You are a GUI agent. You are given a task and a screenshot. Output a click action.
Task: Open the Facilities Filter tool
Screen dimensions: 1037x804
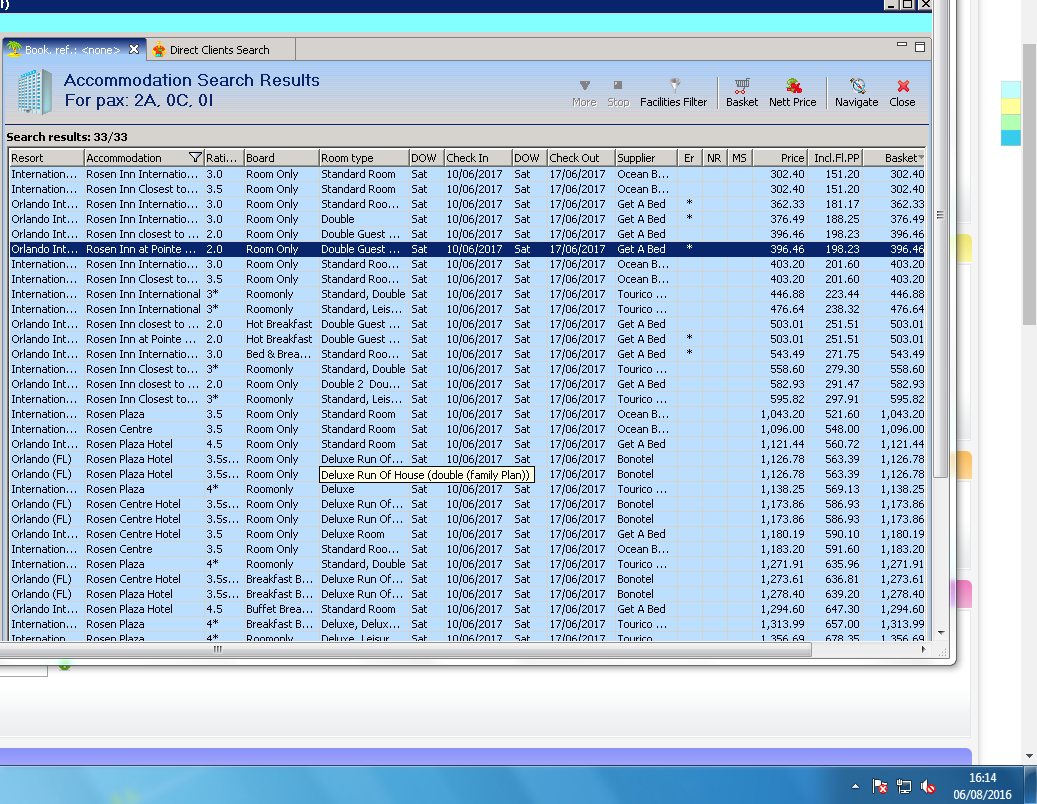(673, 92)
